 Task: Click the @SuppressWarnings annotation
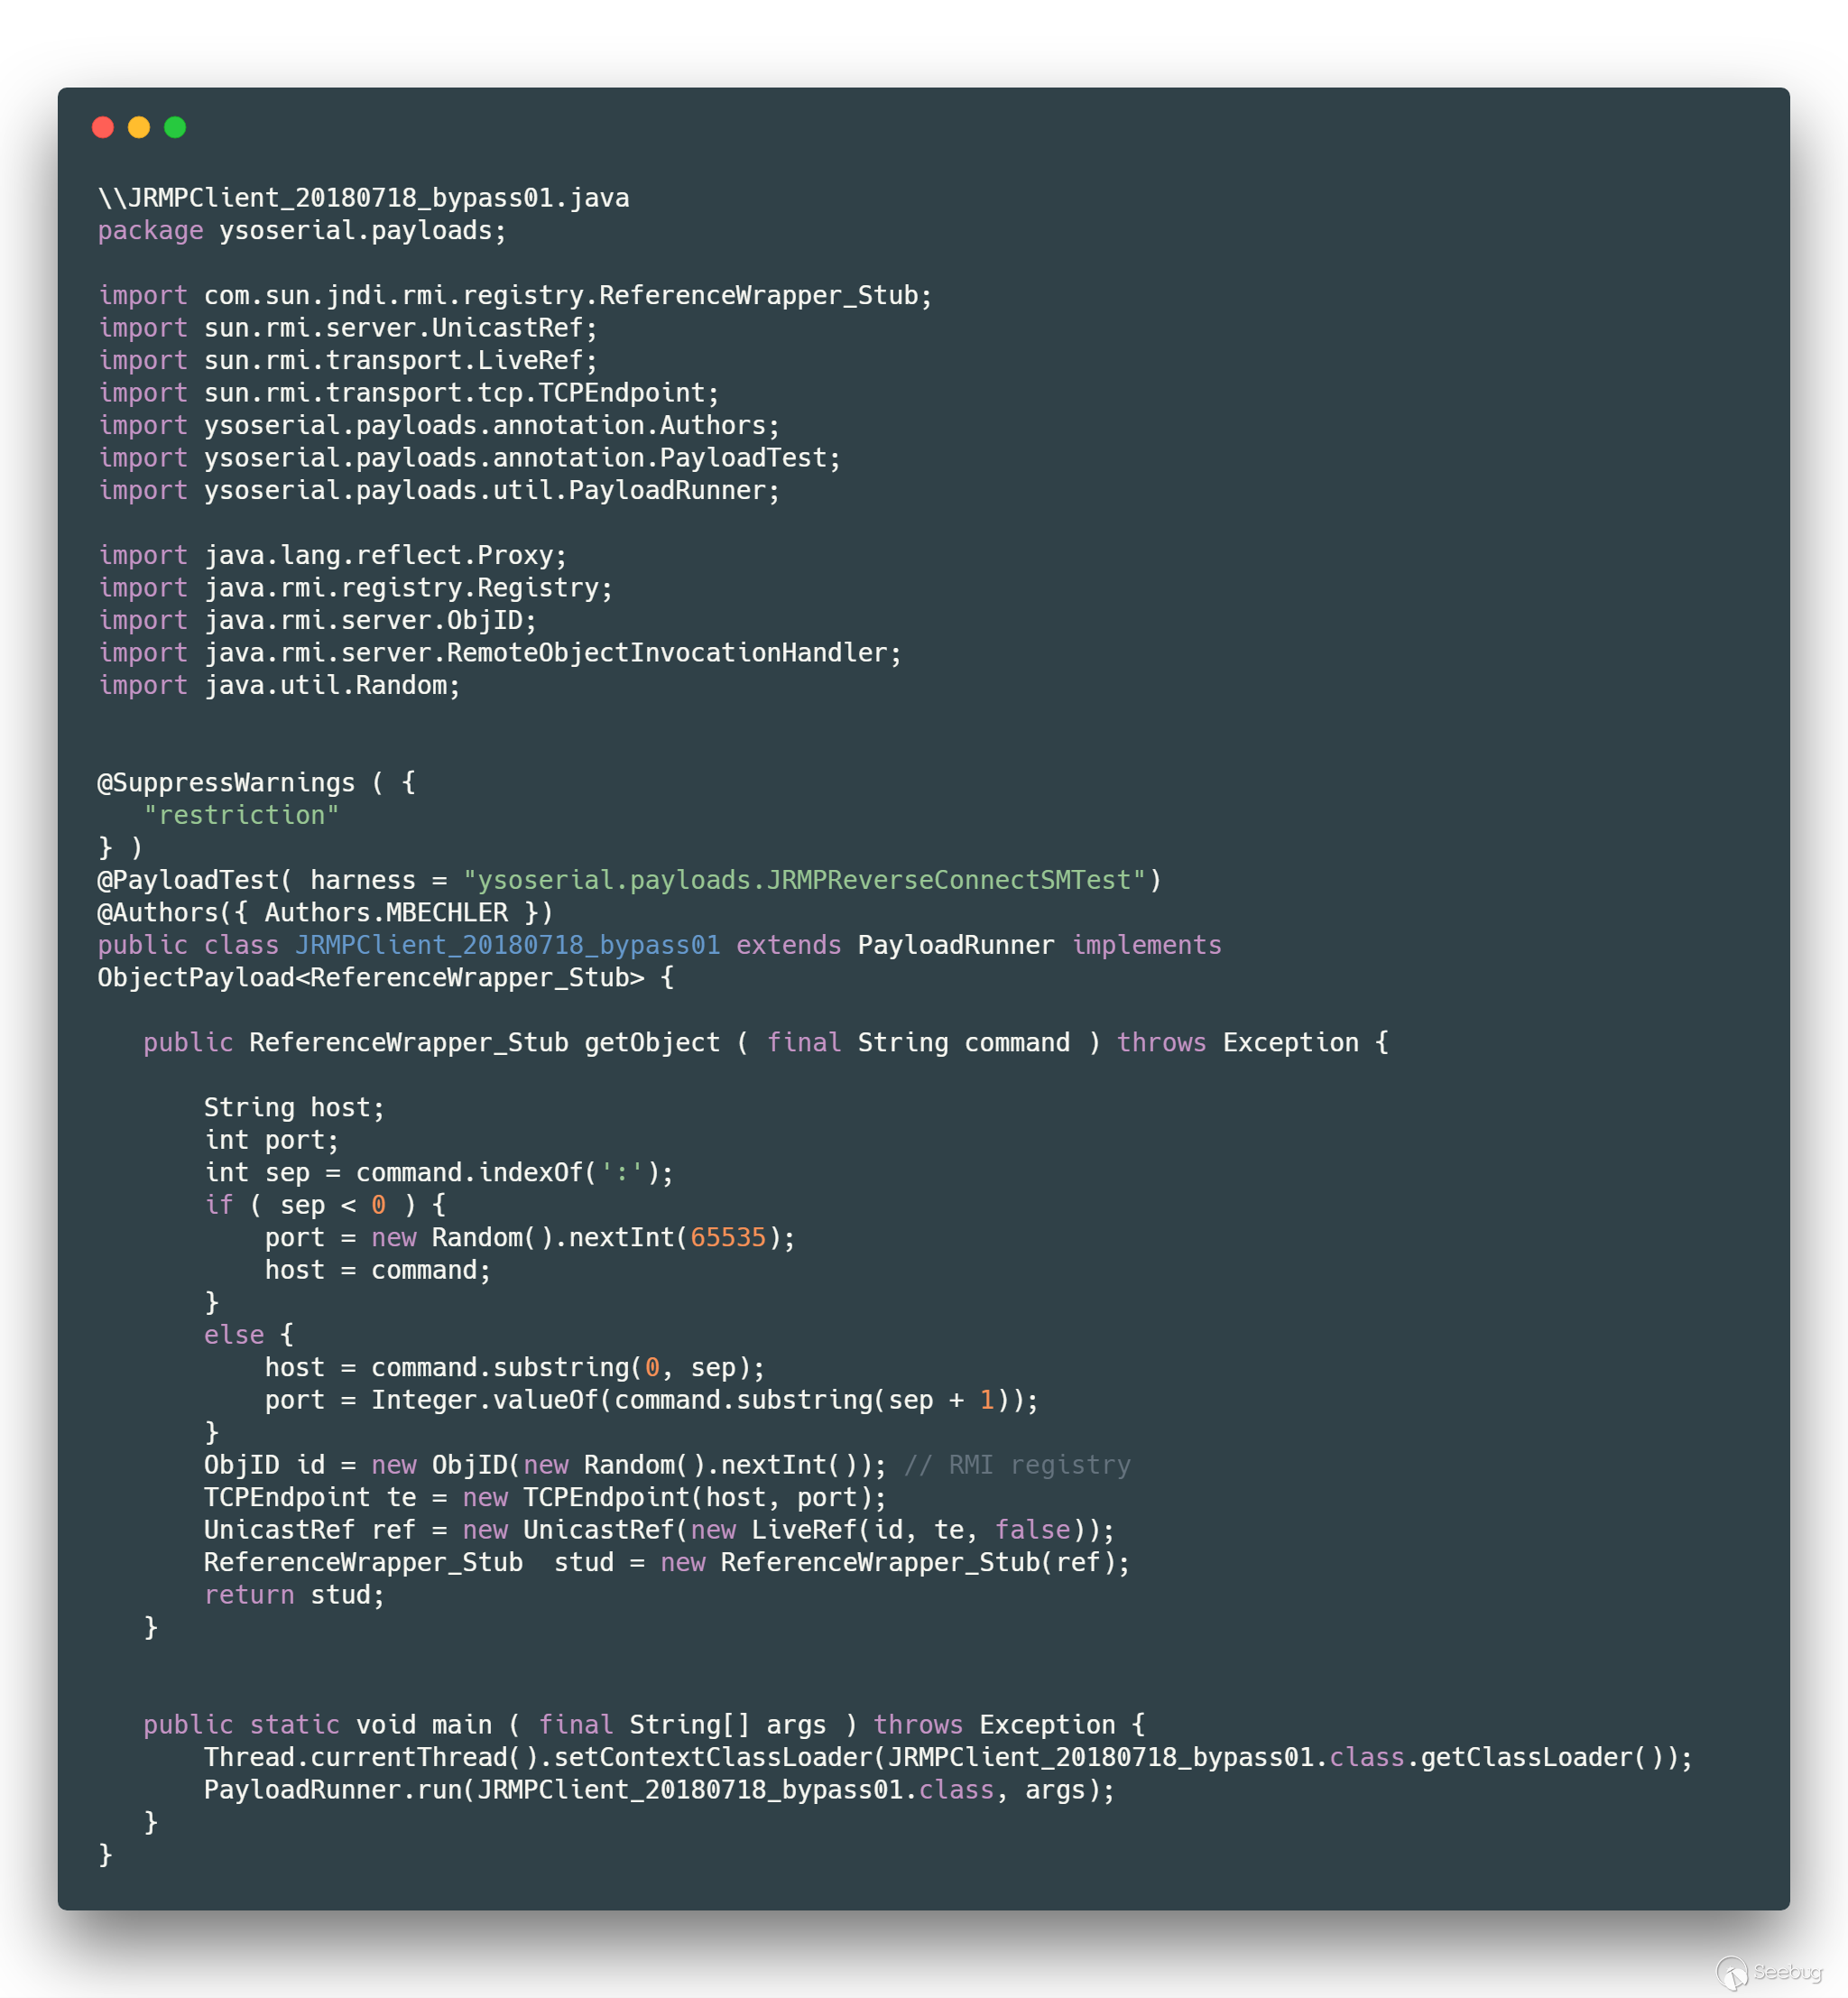[257, 783]
